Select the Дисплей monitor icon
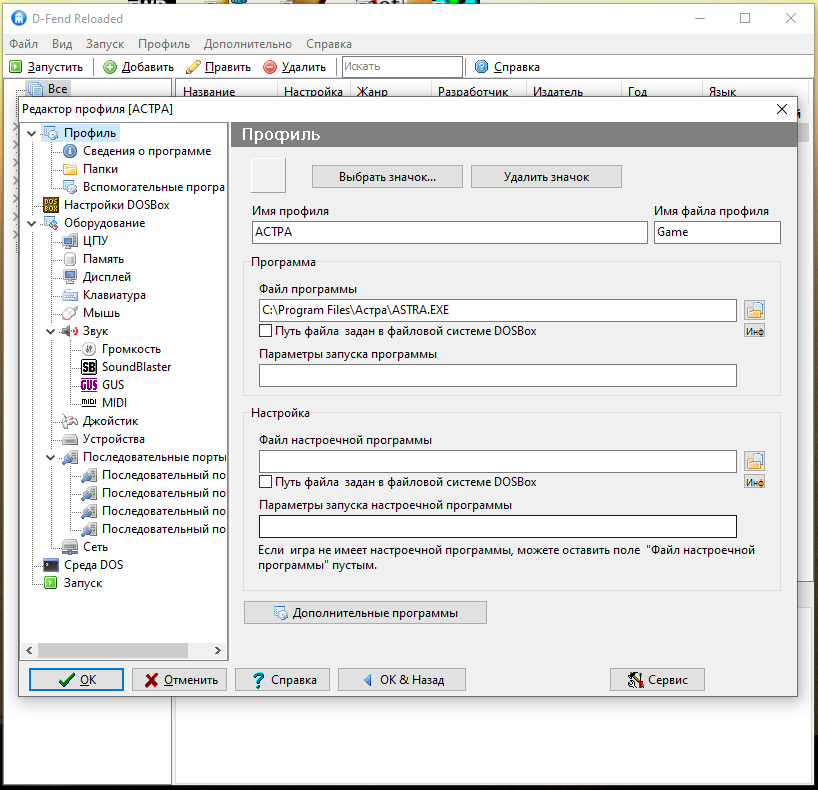 pos(70,277)
